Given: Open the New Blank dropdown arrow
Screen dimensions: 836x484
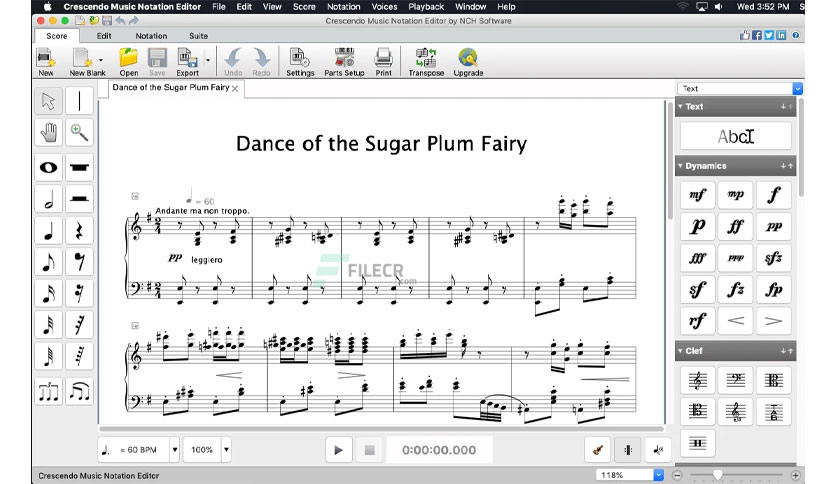Looking at the screenshot, I should [101, 60].
